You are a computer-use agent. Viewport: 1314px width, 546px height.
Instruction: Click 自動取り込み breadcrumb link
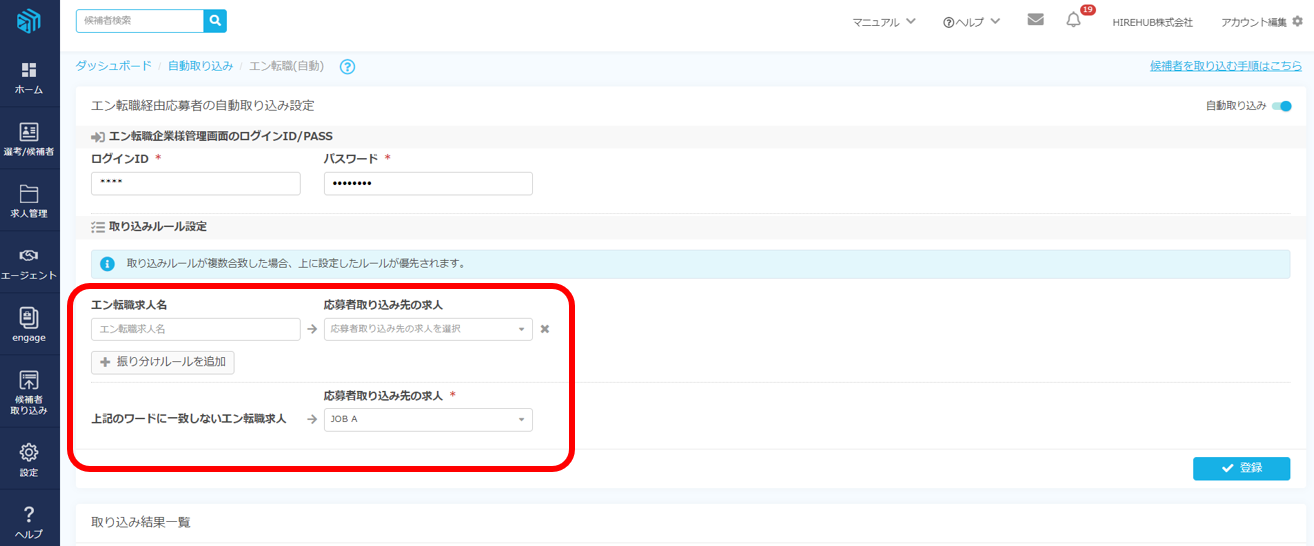200,66
